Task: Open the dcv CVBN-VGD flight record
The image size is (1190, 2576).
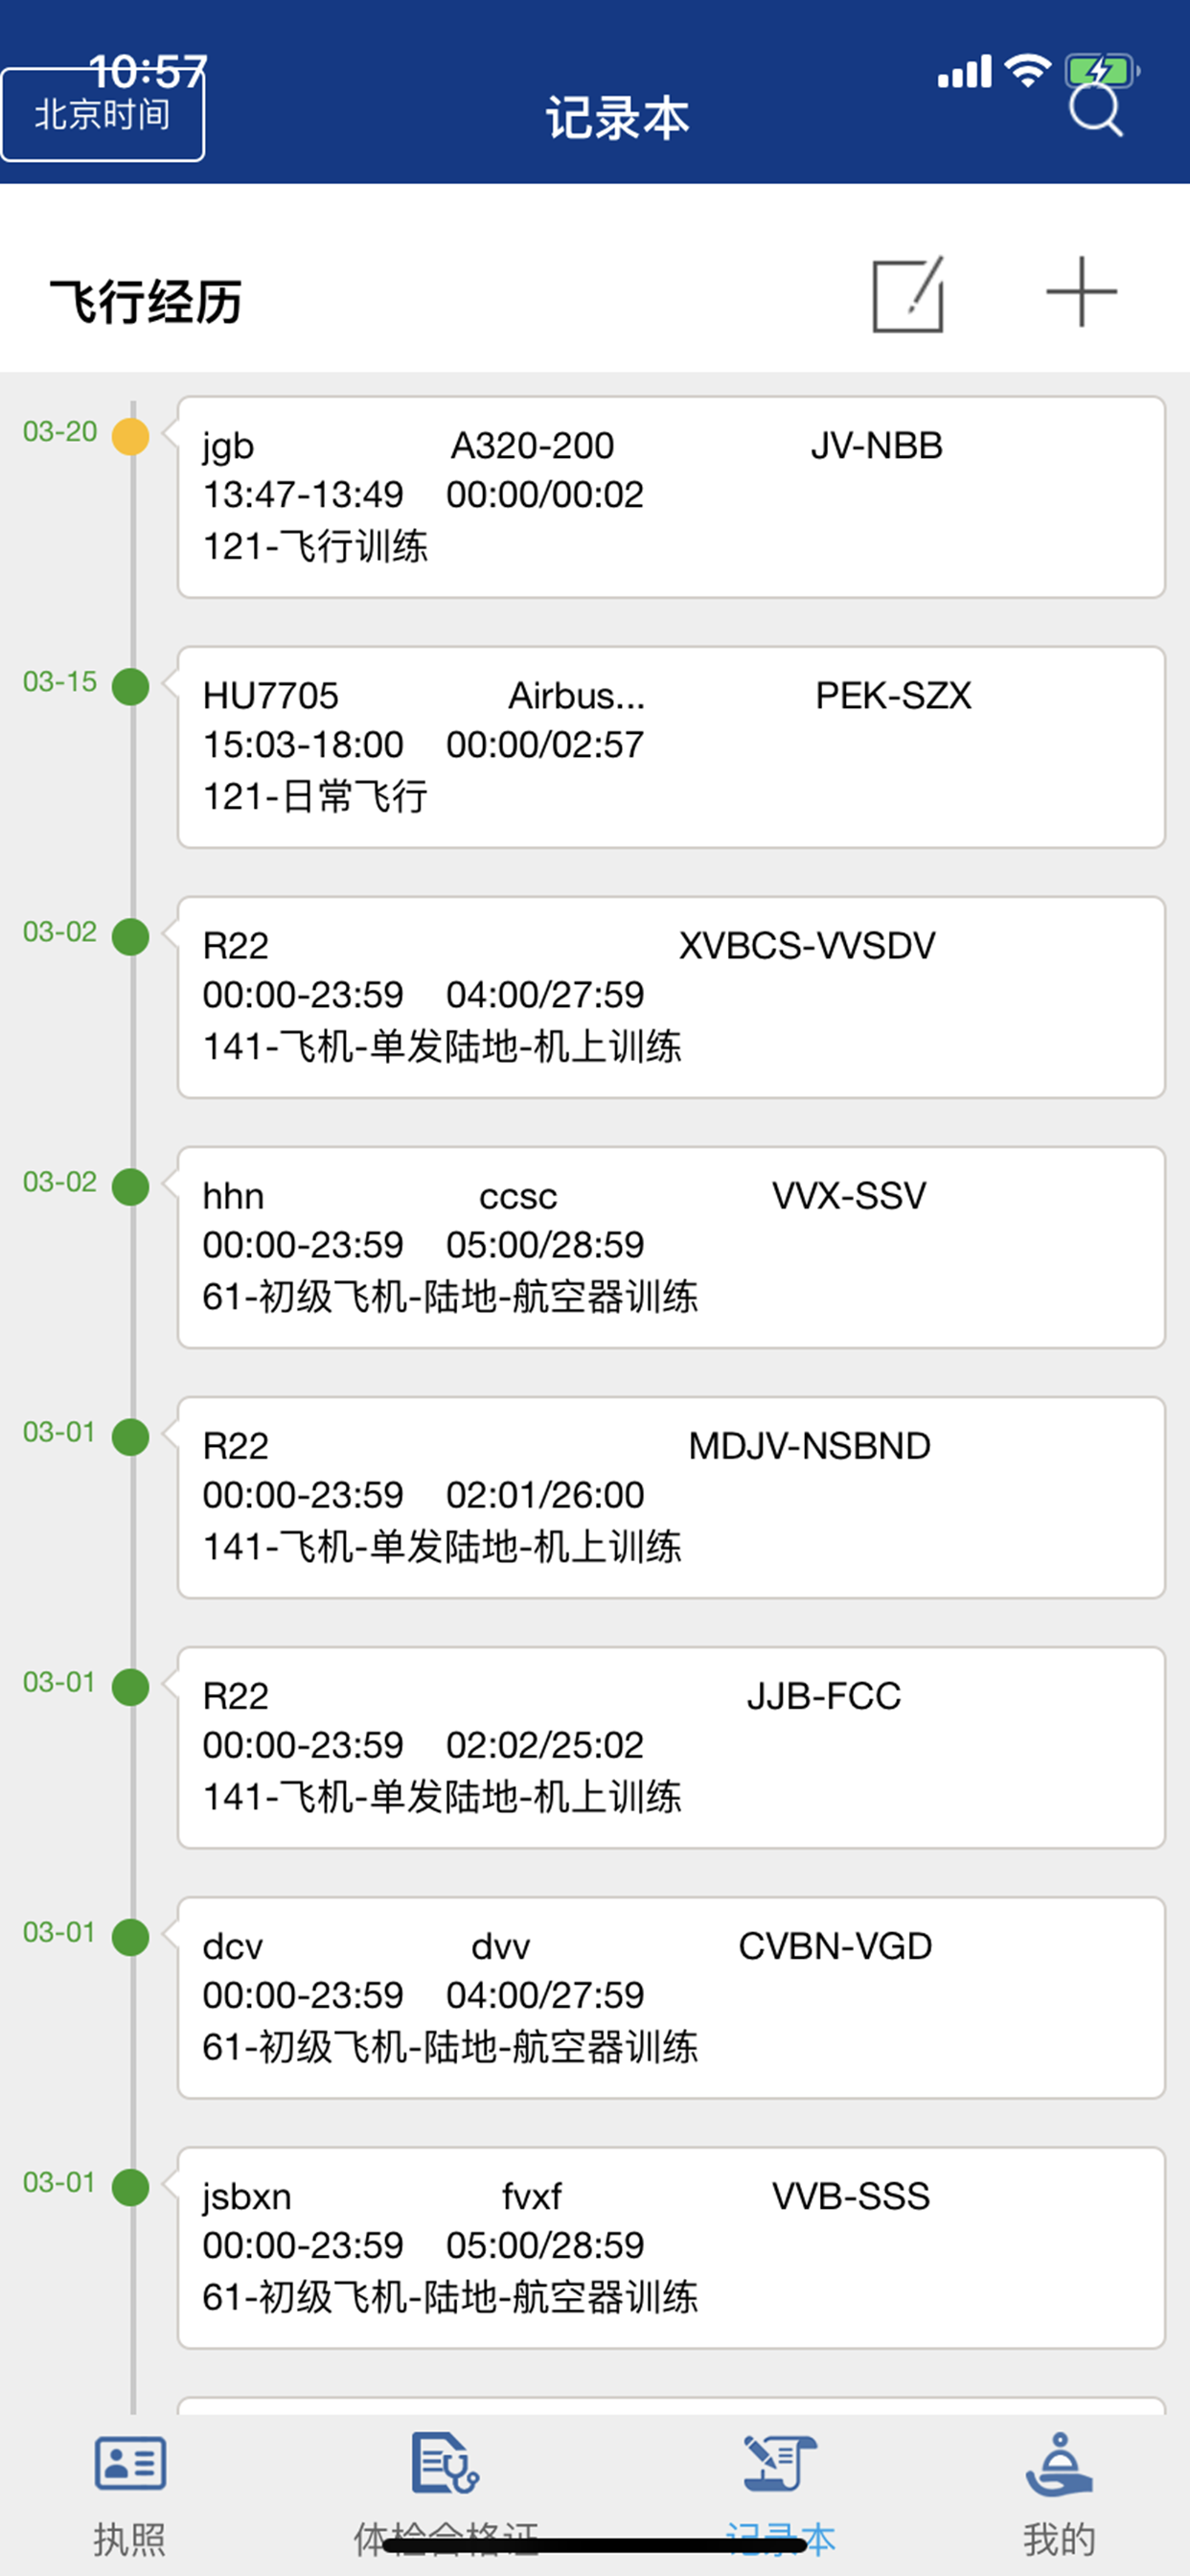Action: point(671,1997)
